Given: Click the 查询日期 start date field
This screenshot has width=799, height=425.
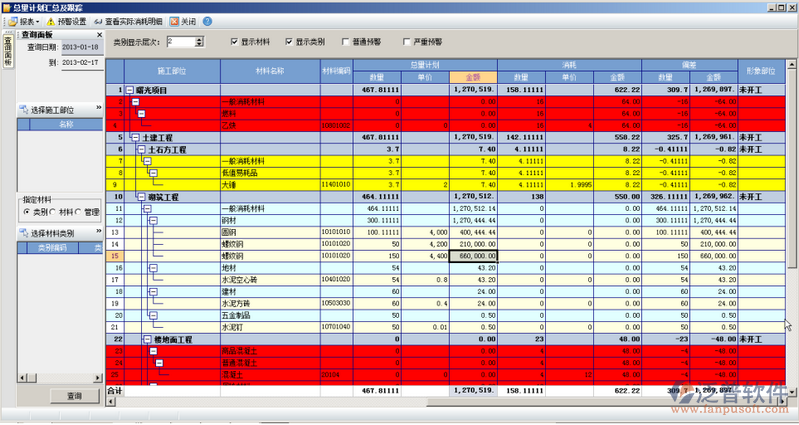Looking at the screenshot, I should 80,47.
